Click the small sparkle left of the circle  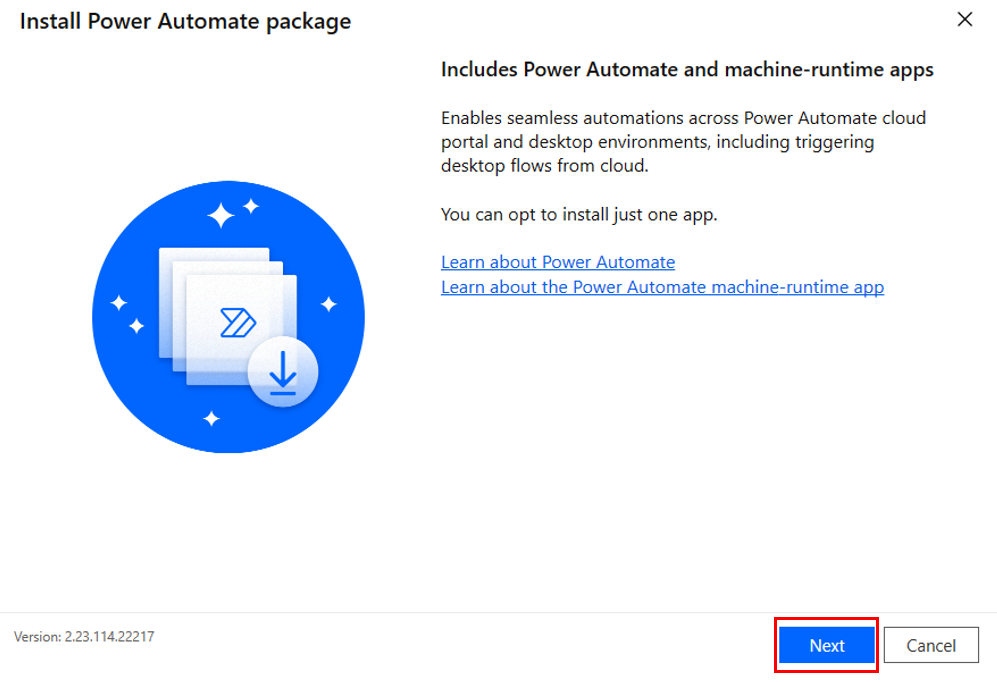[x=117, y=300]
